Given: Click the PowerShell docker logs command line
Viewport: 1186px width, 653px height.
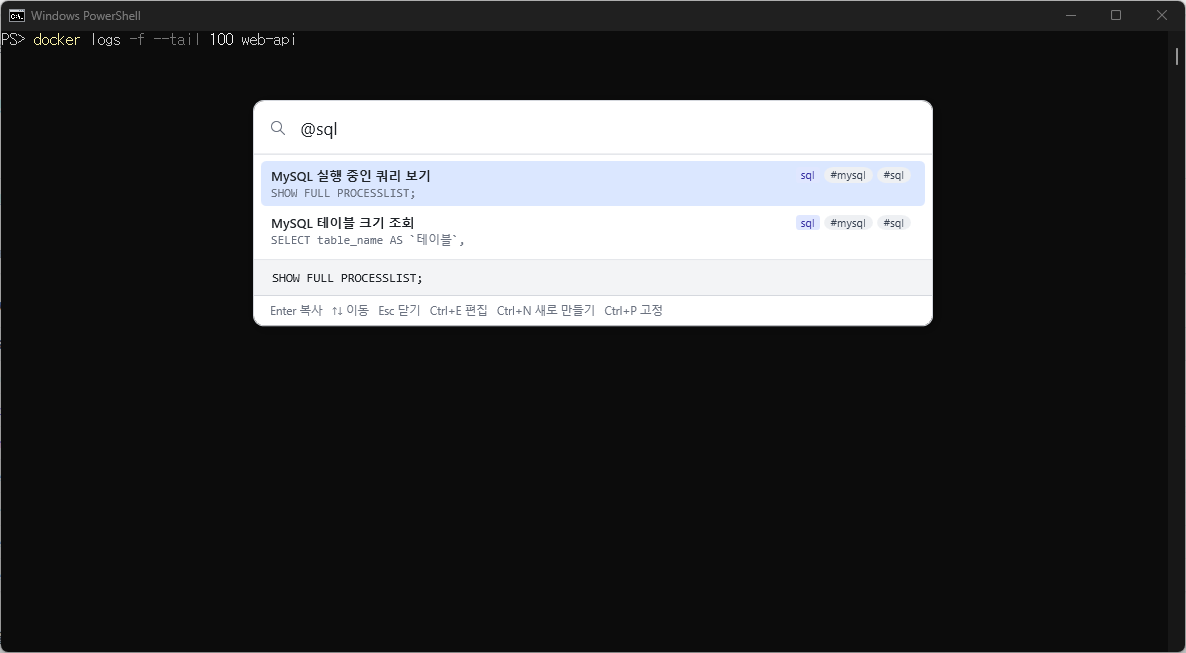Looking at the screenshot, I should (148, 39).
